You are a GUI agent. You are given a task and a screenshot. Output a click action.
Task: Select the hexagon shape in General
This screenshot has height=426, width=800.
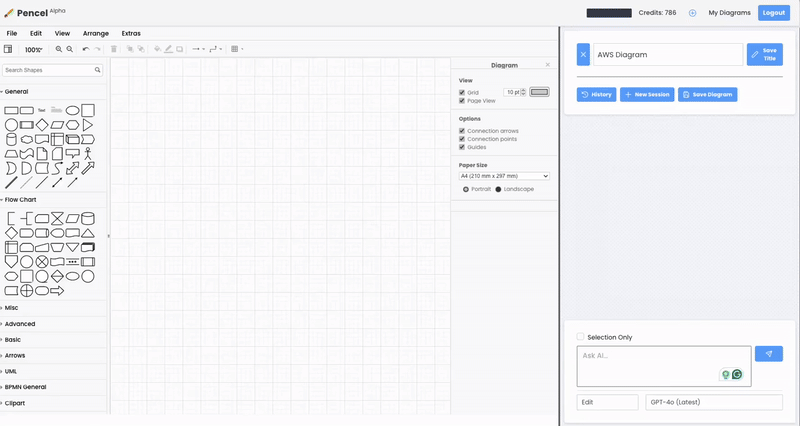pos(72,125)
